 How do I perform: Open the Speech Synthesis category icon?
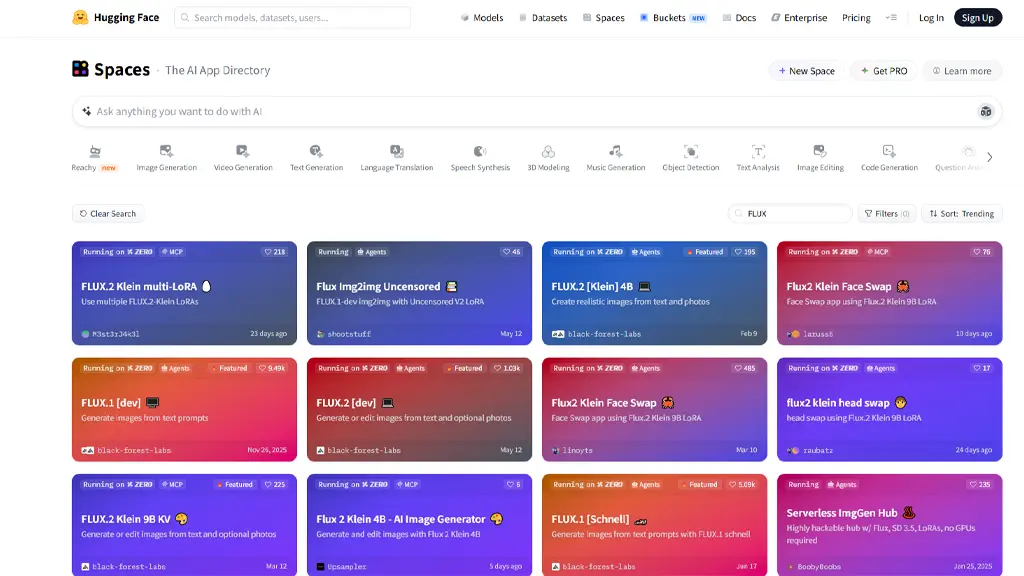pyautogui.click(x=480, y=152)
